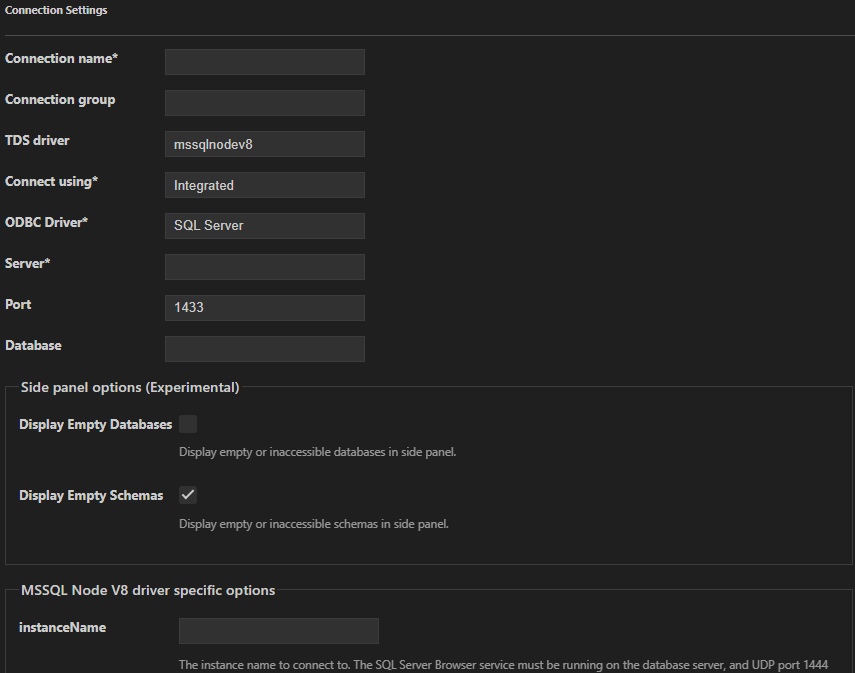
Task: Click the Connection name input field
Action: coord(264,62)
